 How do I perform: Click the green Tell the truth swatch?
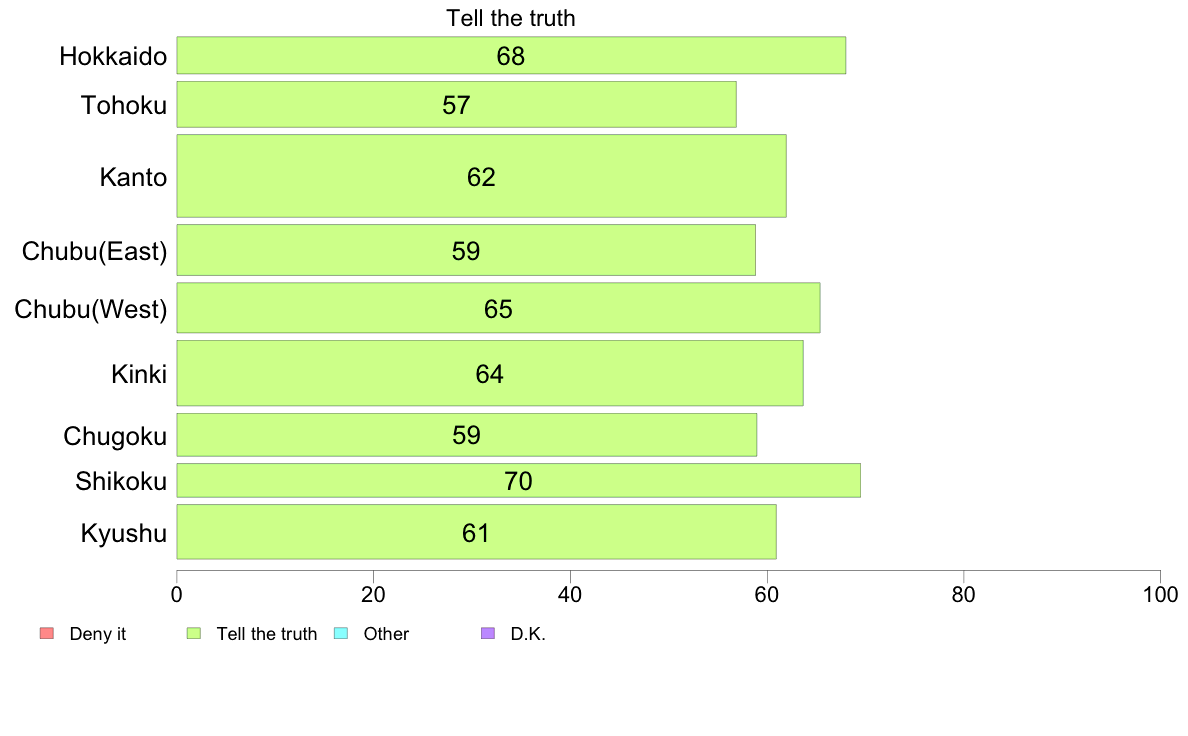194,633
